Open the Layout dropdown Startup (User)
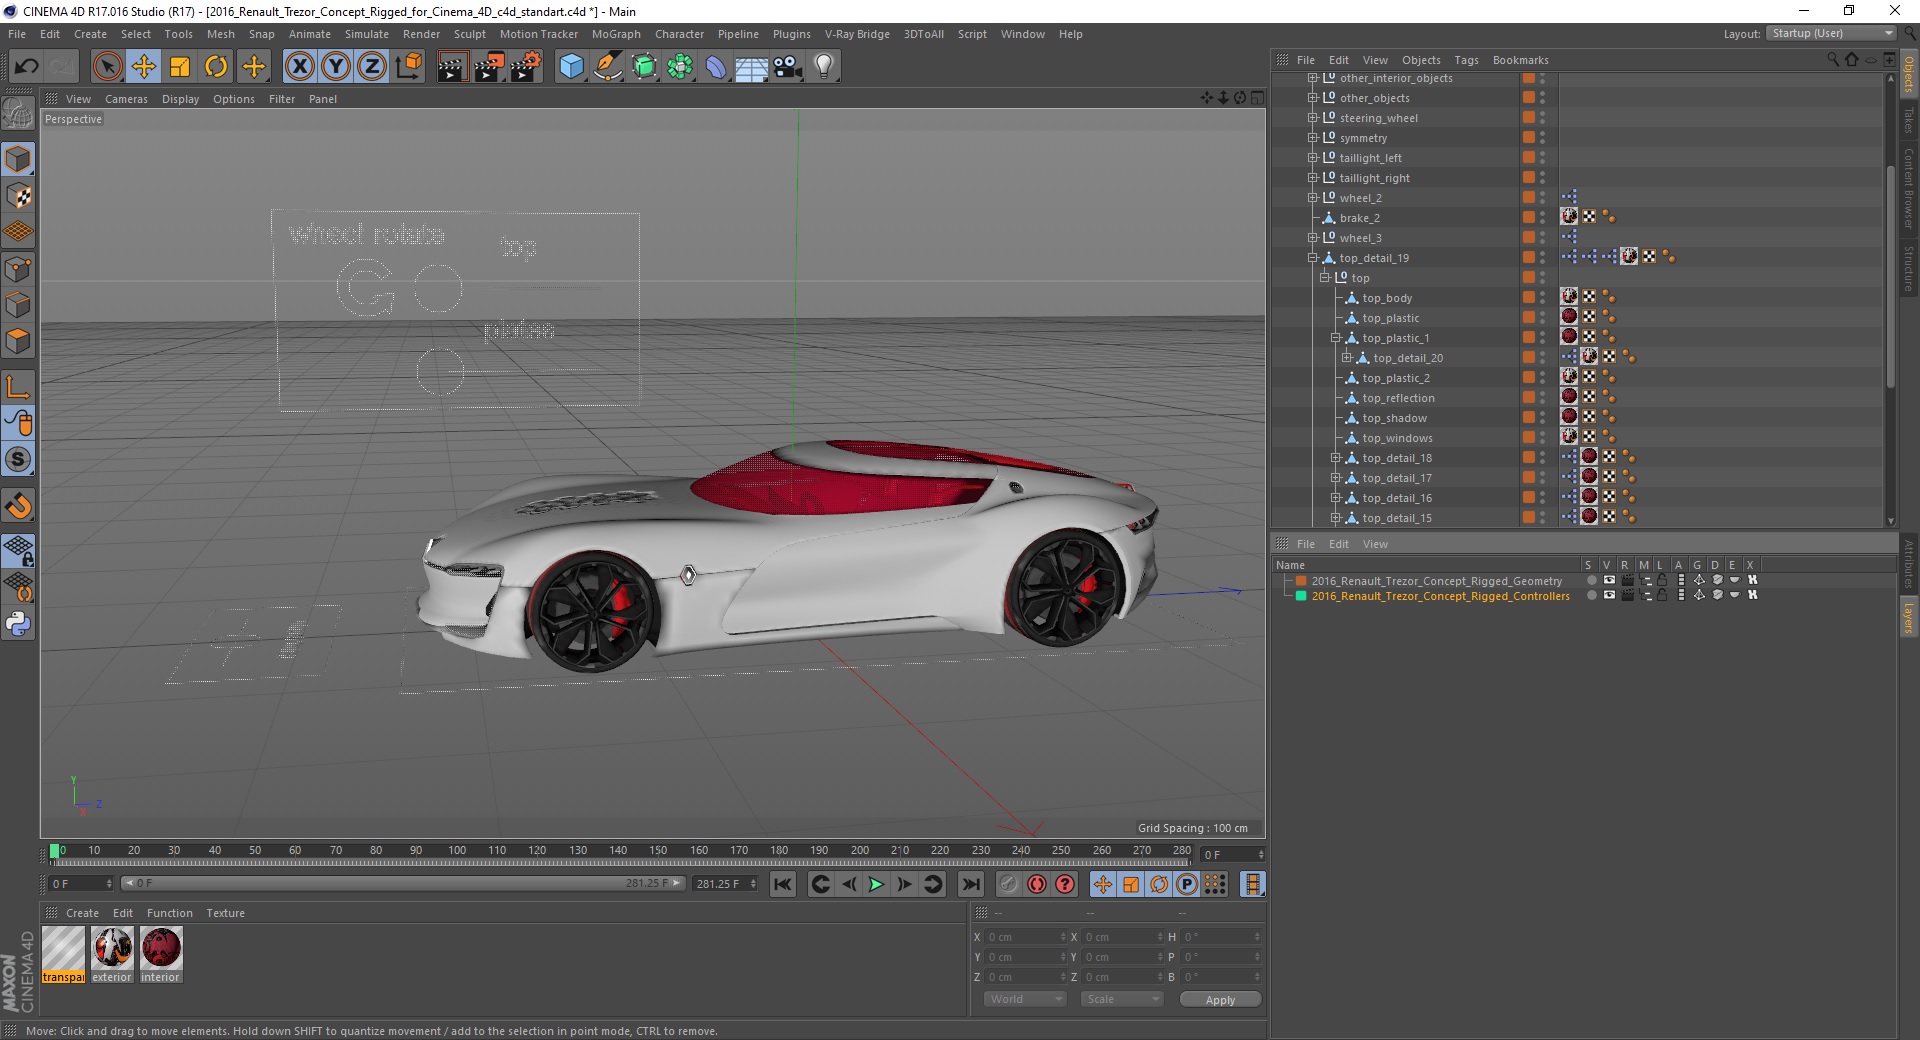 [x=1830, y=33]
